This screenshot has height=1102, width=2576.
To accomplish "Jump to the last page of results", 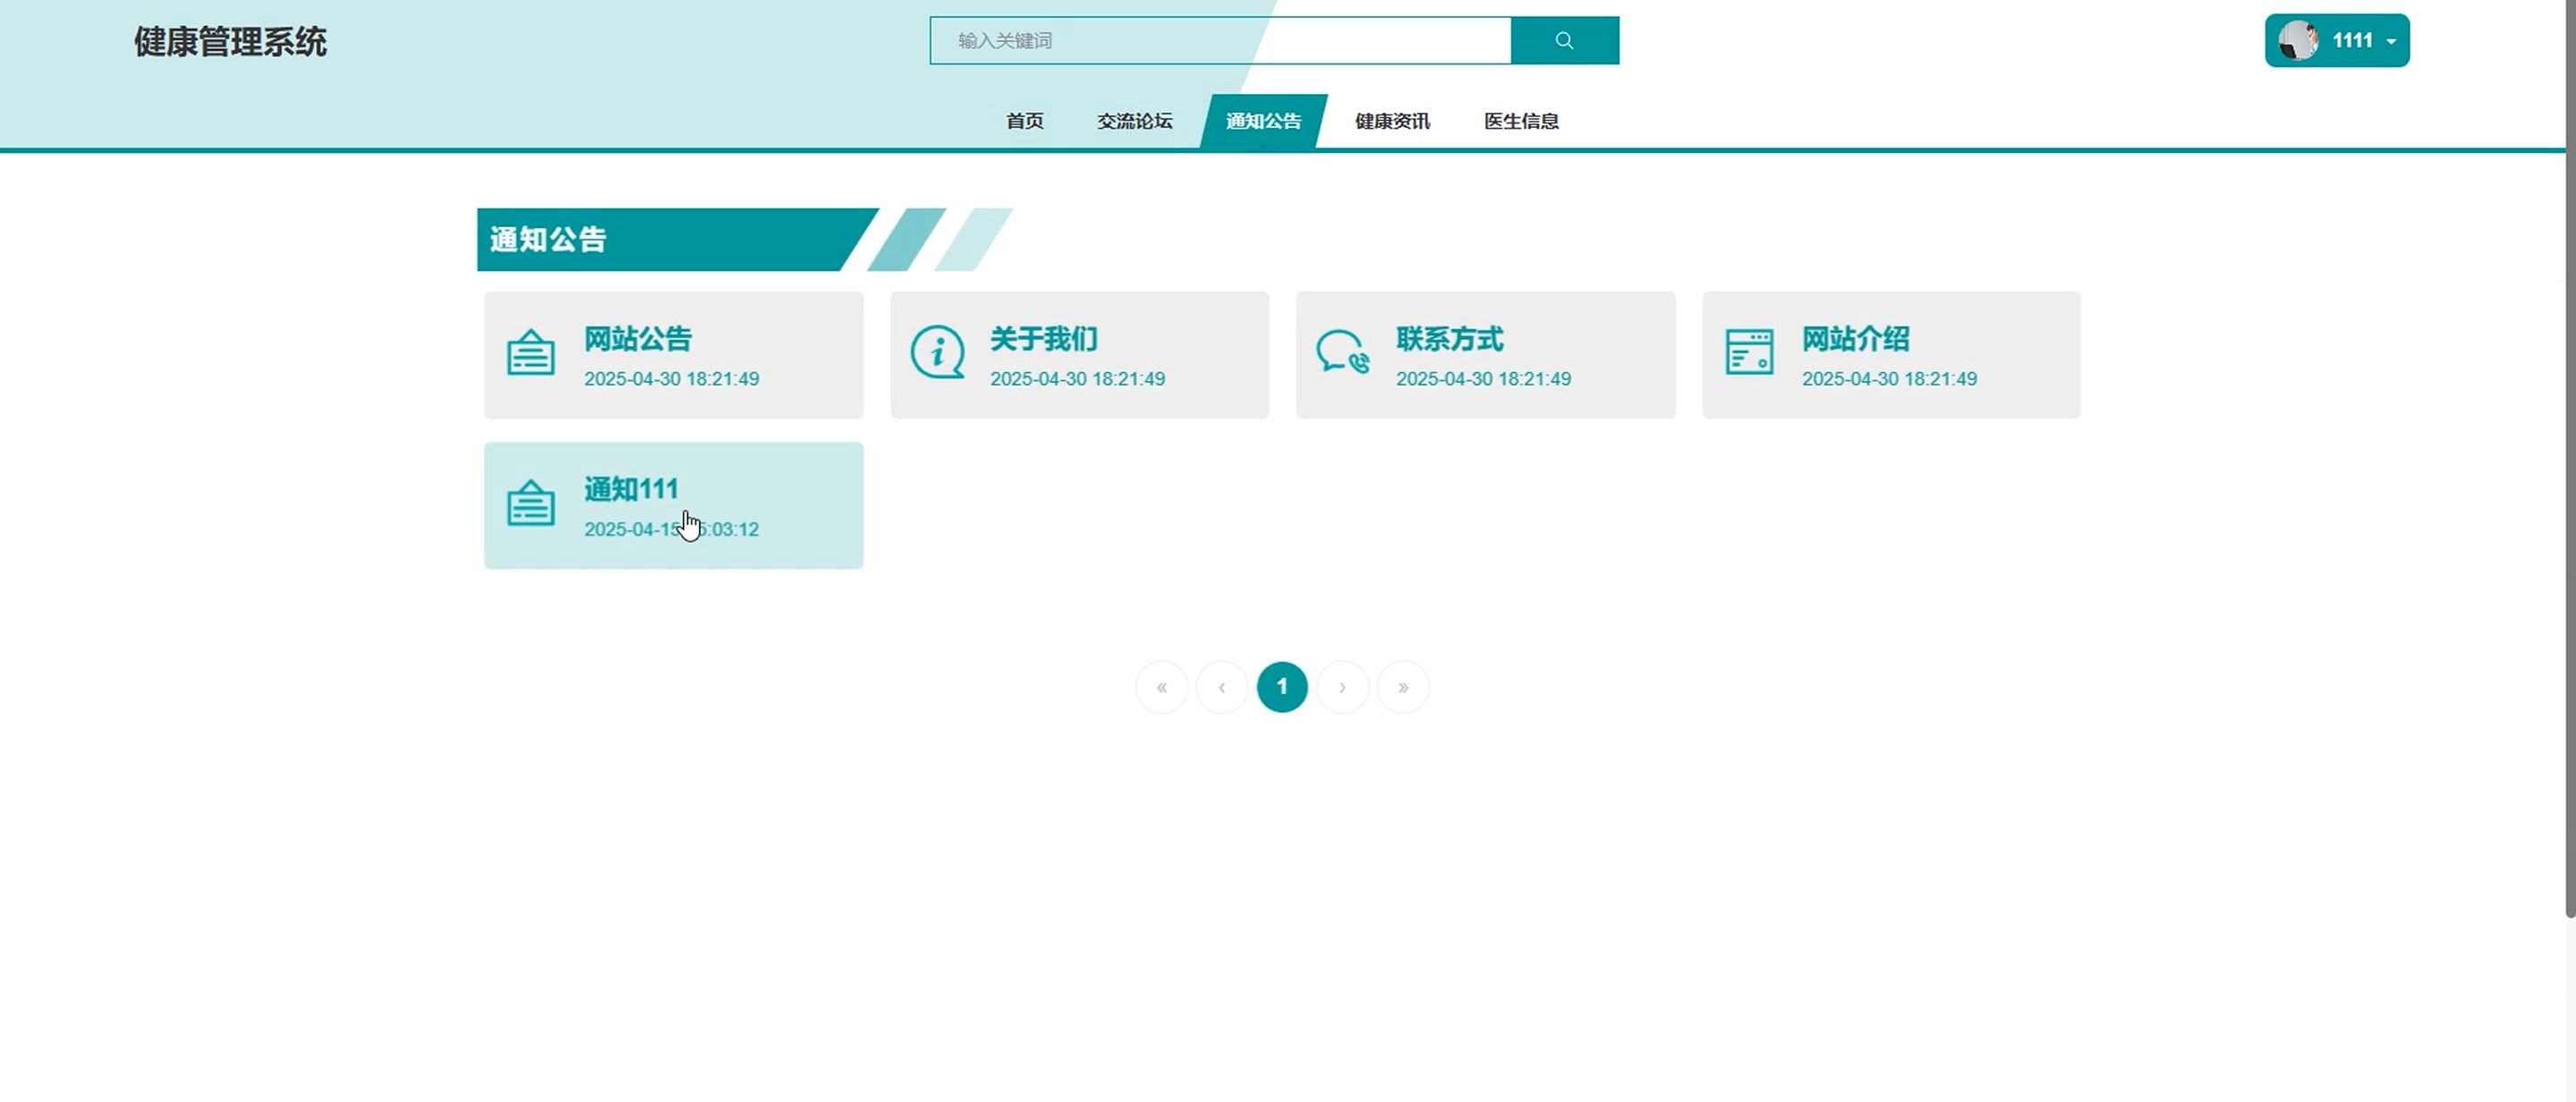I will tap(1402, 687).
